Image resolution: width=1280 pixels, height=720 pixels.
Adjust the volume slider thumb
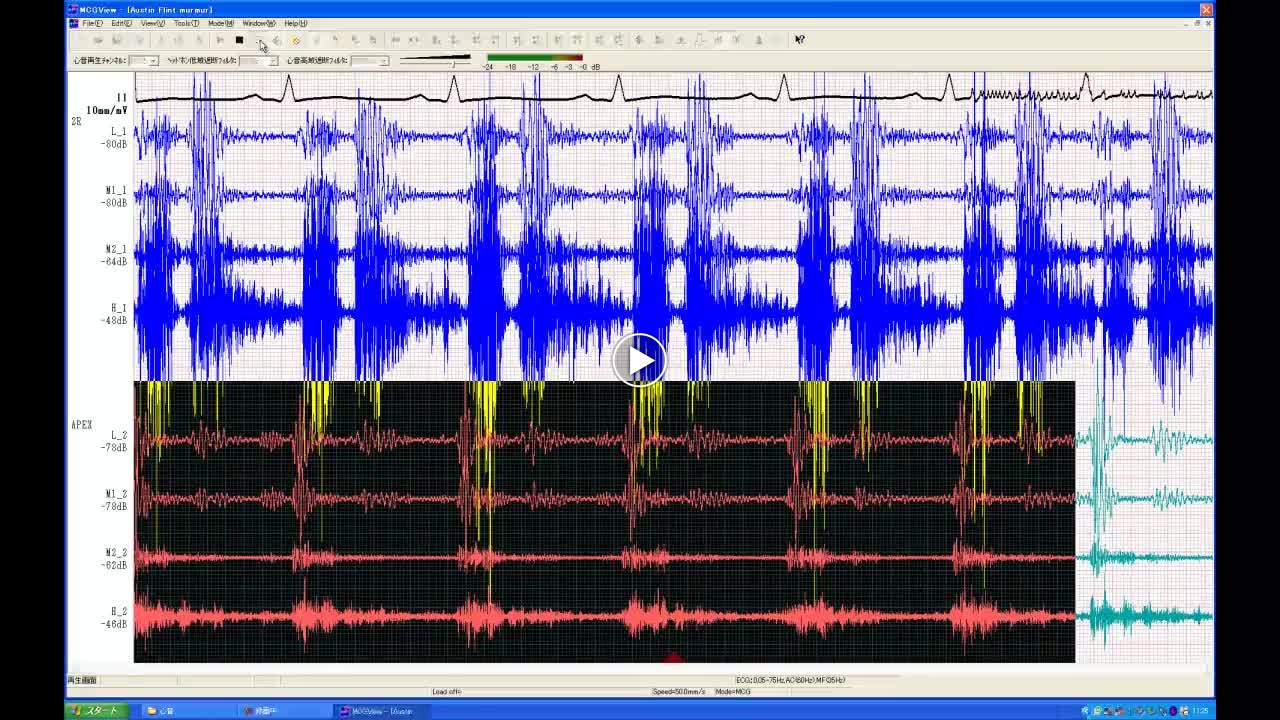tap(454, 62)
